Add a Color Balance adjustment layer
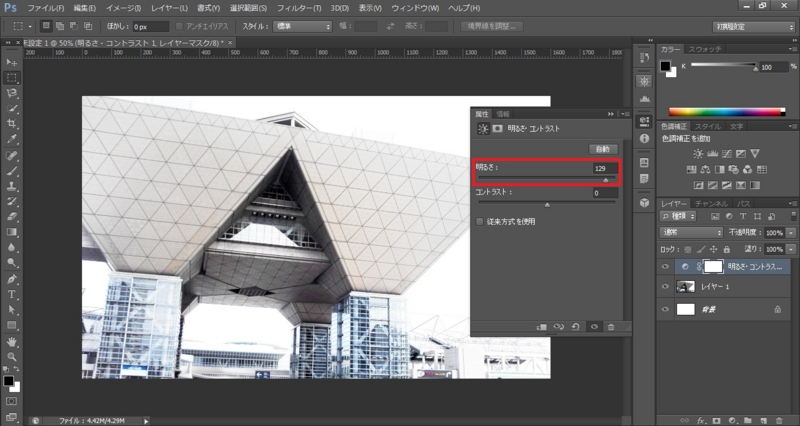This screenshot has height=426, width=800. [706, 169]
